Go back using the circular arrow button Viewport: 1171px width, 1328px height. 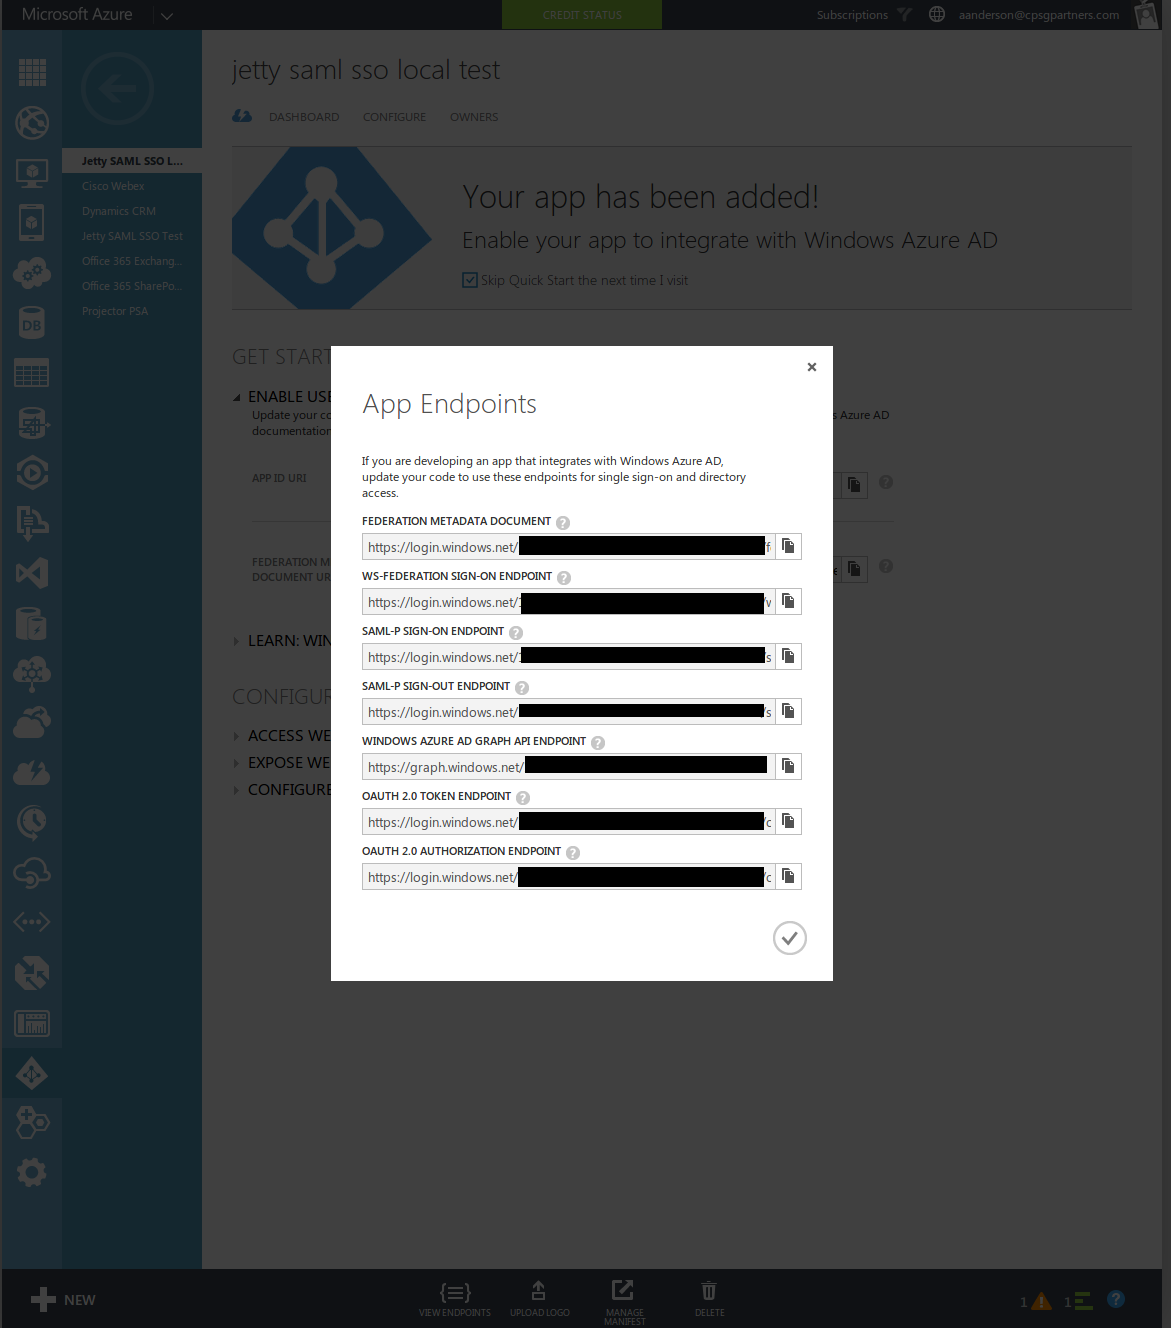117,90
